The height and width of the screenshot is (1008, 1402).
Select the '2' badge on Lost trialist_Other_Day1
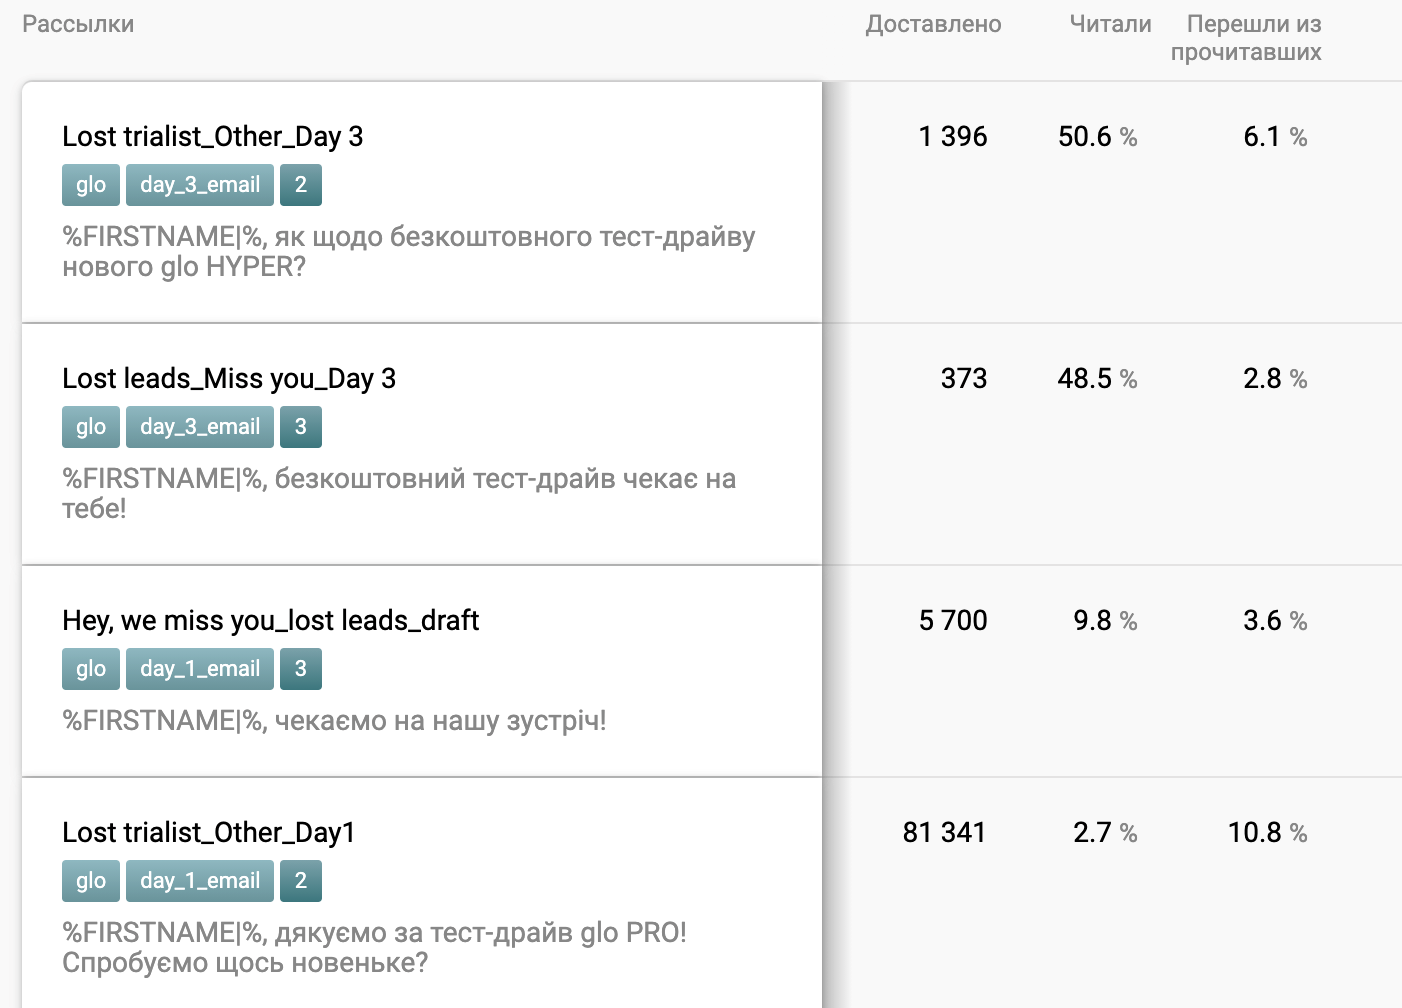coord(301,881)
